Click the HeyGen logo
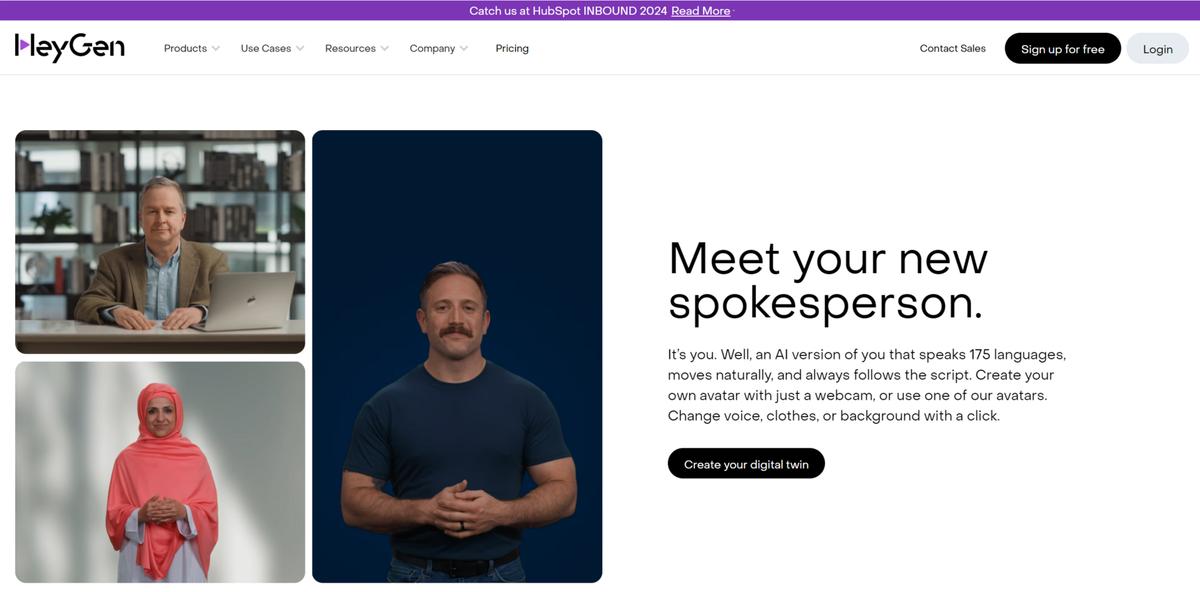Viewport: 1200px width, 592px height. point(70,47)
